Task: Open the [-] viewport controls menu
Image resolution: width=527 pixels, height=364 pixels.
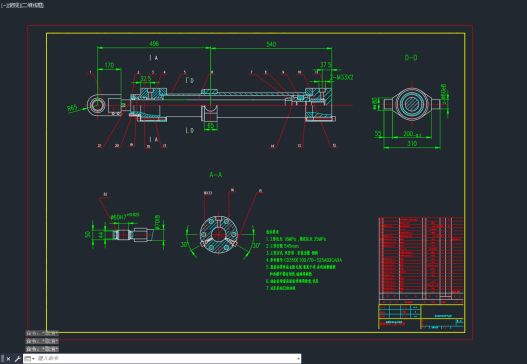Action: pyautogui.click(x=3, y=5)
